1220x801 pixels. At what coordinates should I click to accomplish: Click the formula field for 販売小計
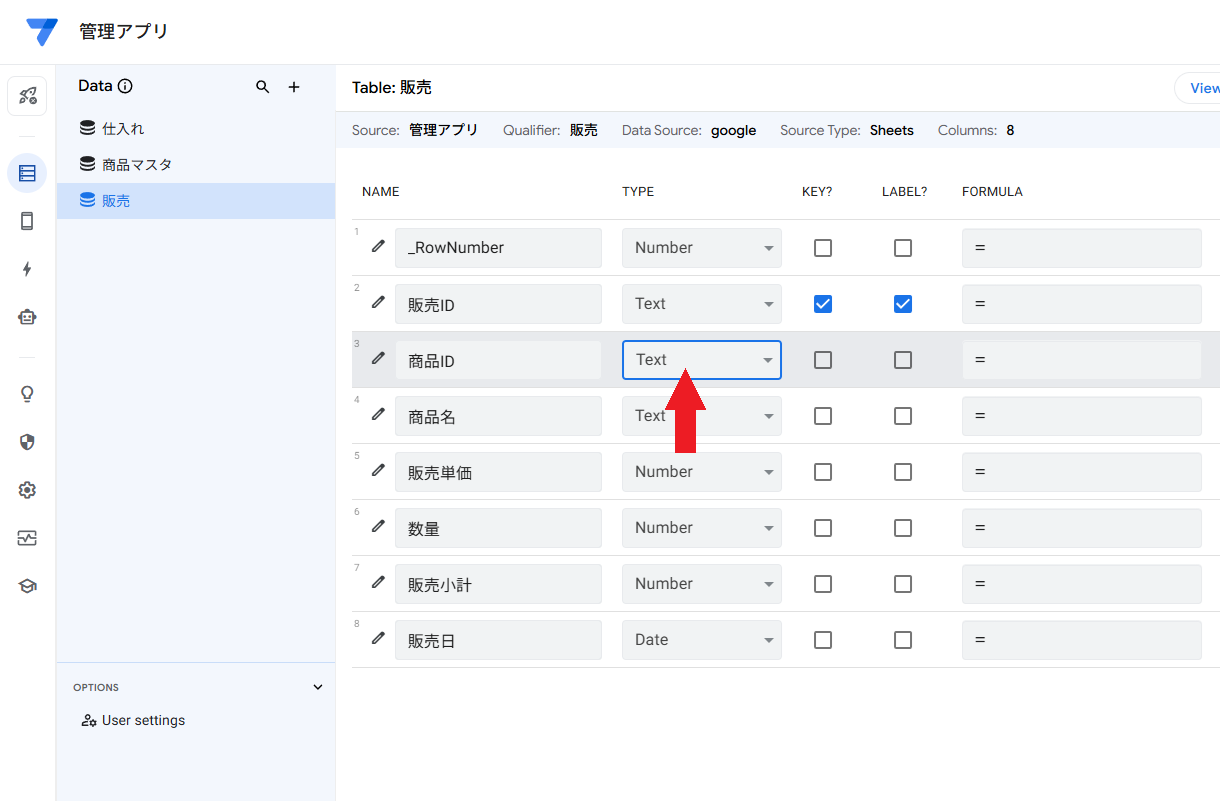1081,584
